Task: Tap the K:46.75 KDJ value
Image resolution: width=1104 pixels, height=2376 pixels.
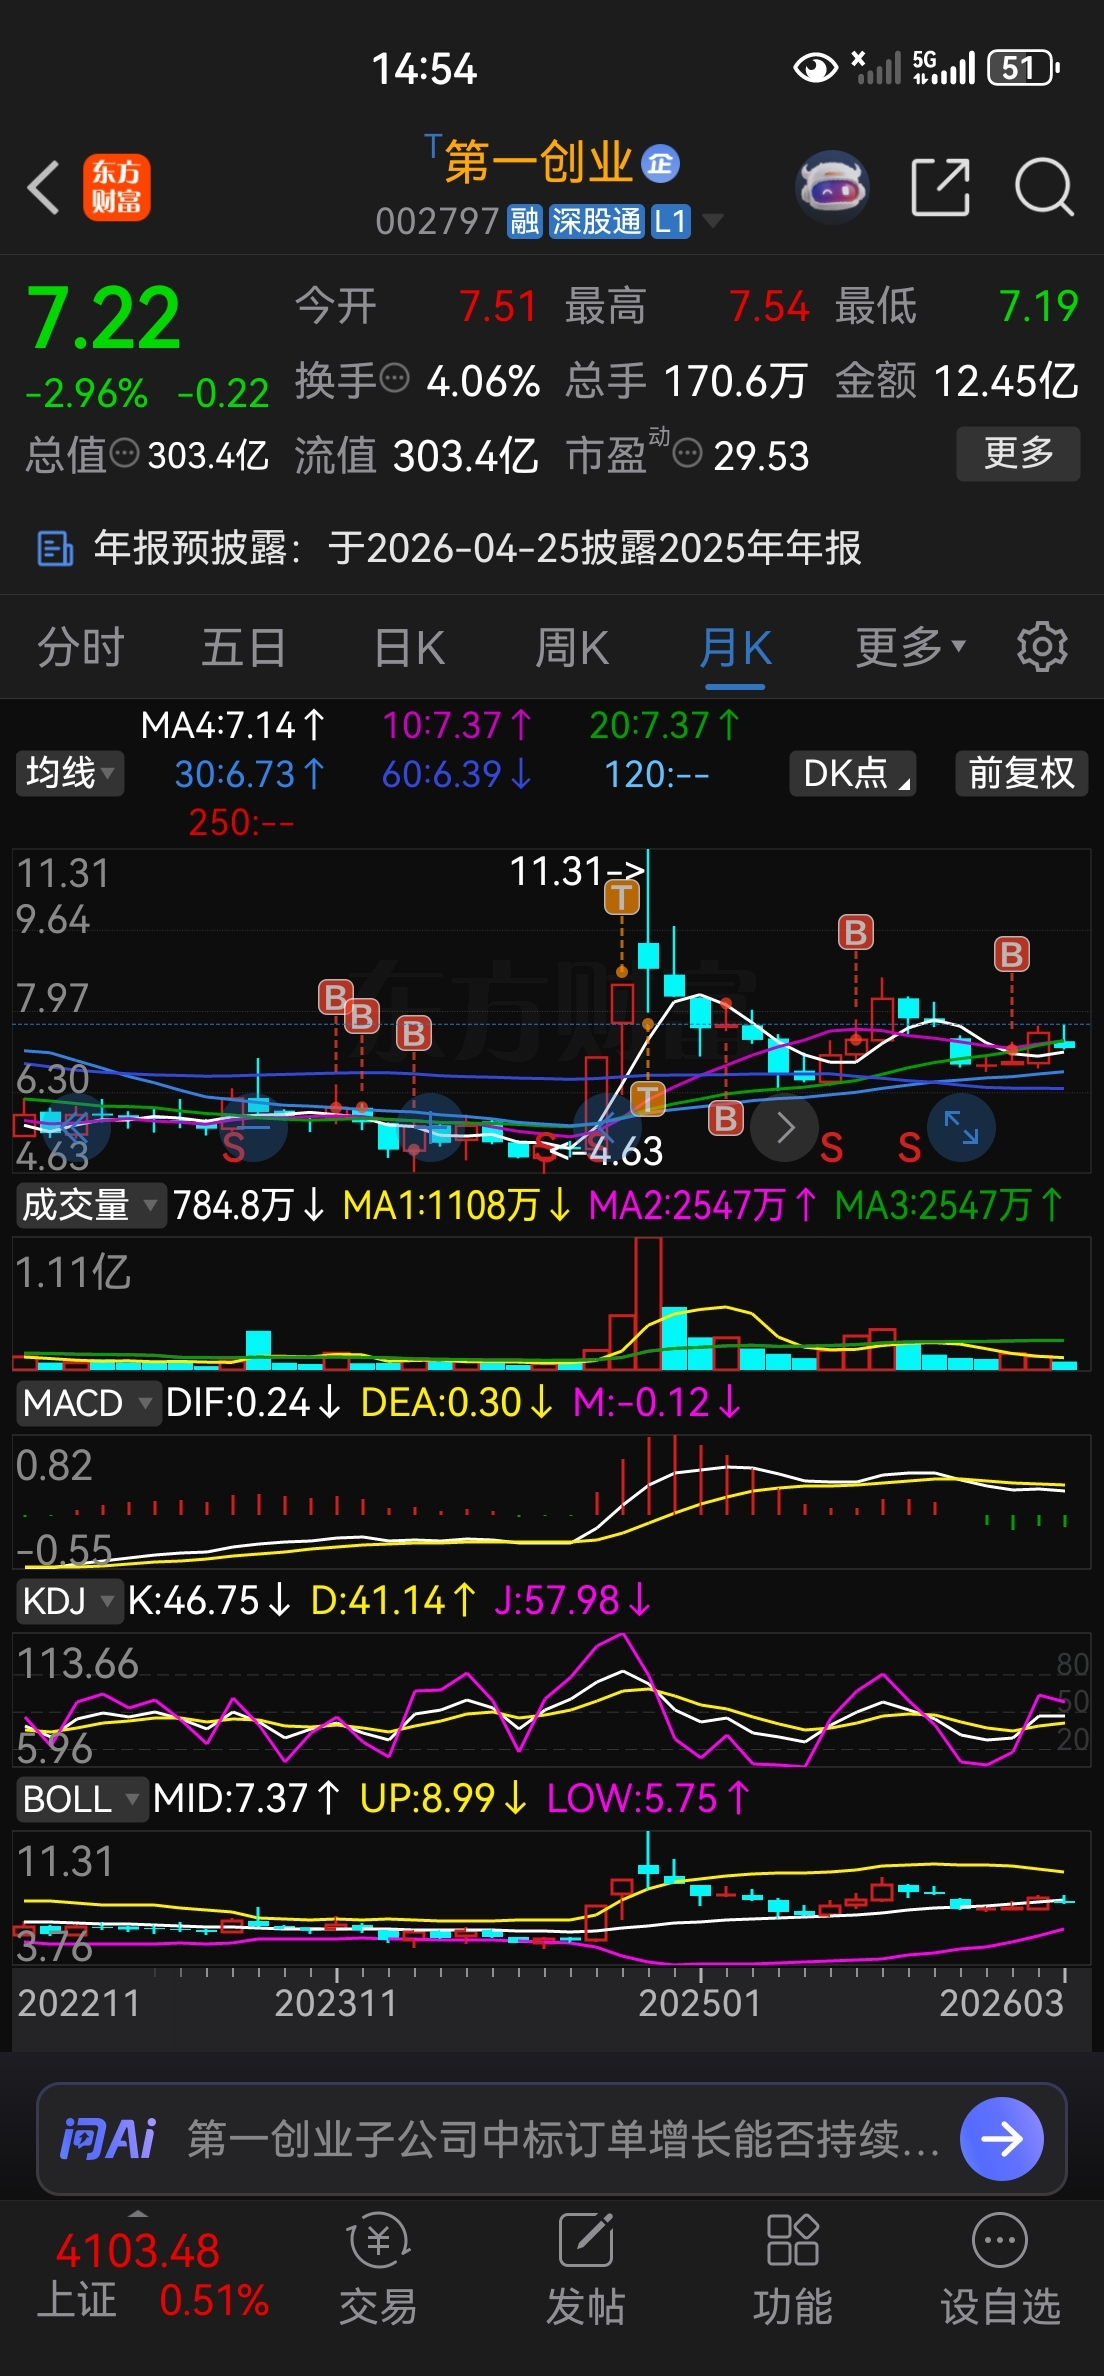Action: coord(208,1601)
